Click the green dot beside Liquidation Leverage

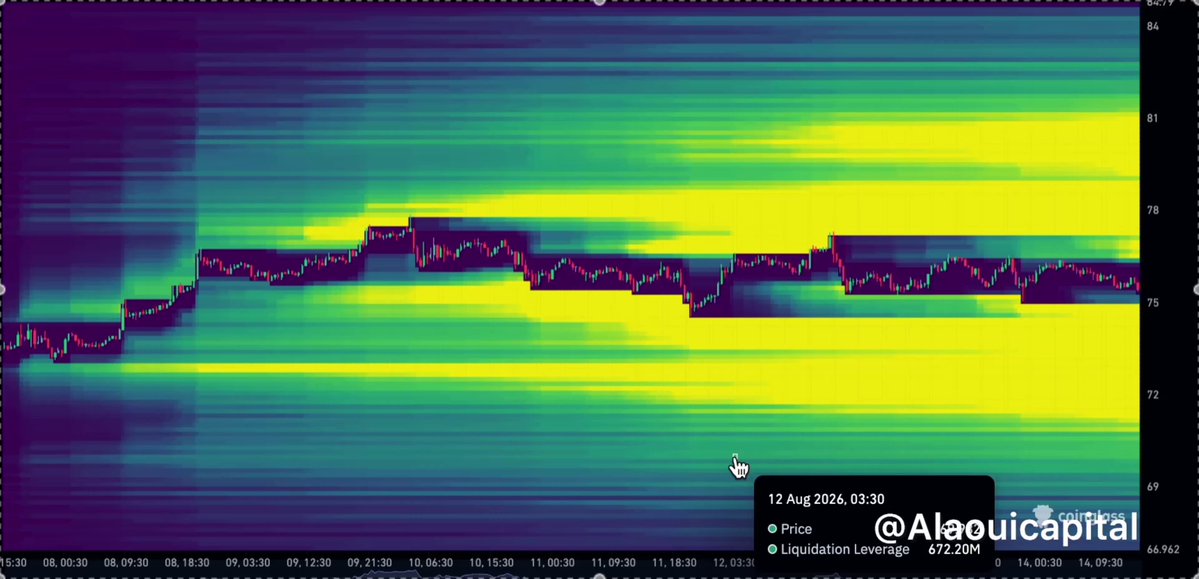point(772,549)
